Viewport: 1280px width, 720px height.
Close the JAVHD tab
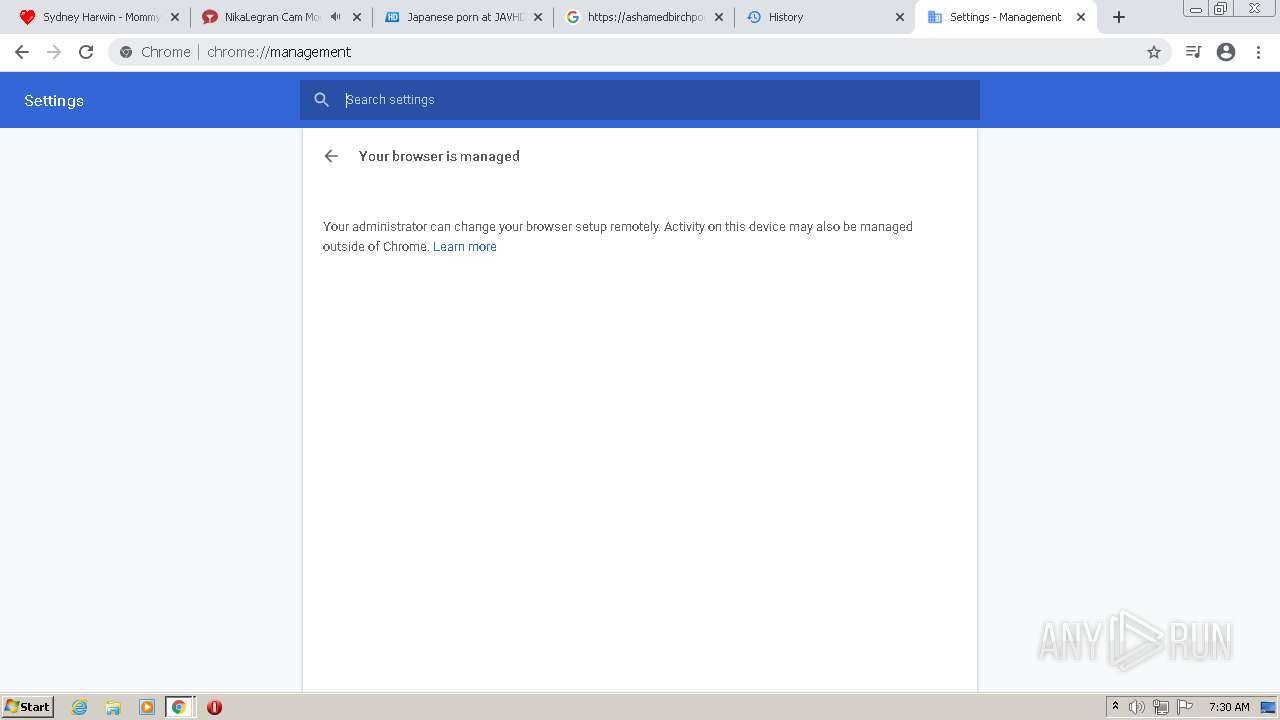538,17
